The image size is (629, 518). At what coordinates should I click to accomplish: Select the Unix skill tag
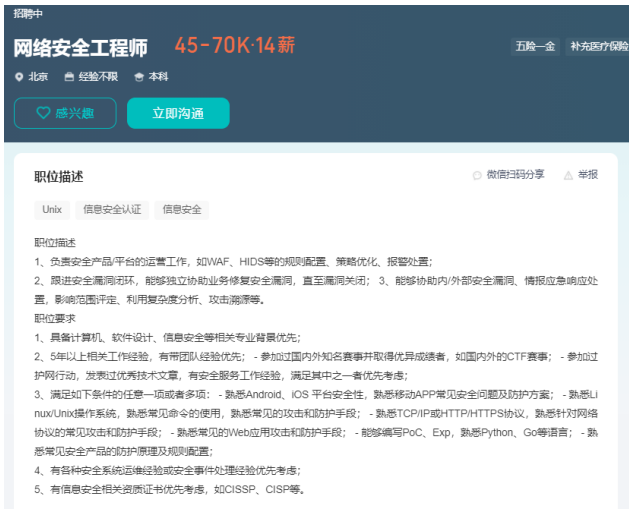(52, 209)
